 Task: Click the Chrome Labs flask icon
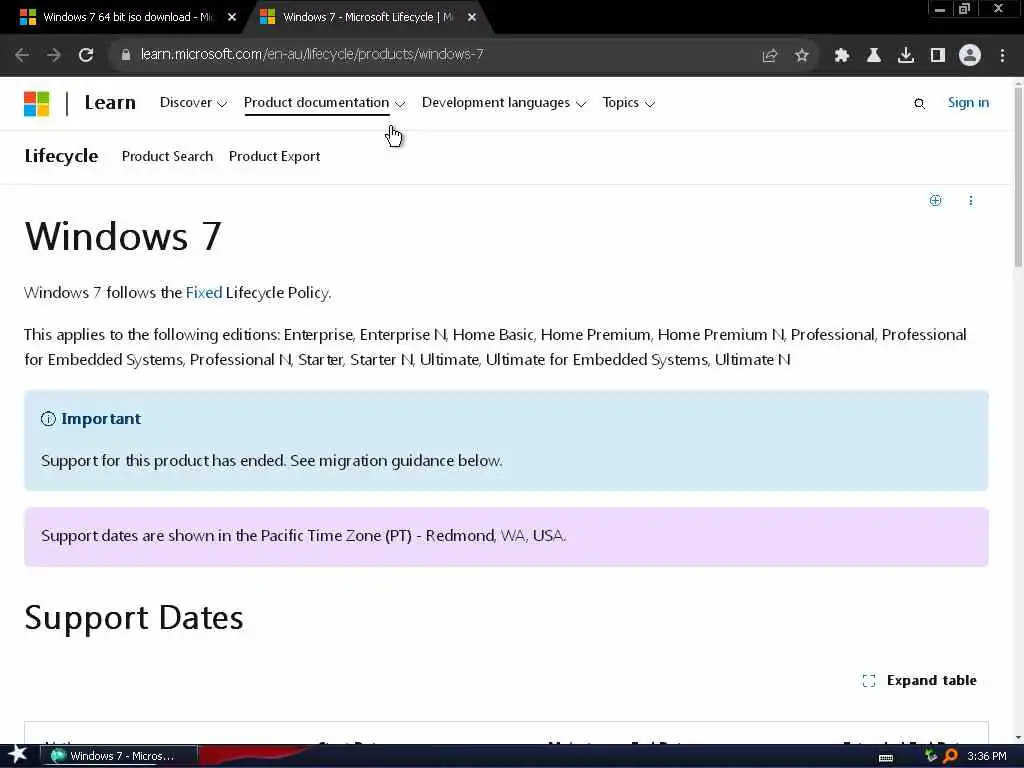(x=874, y=56)
